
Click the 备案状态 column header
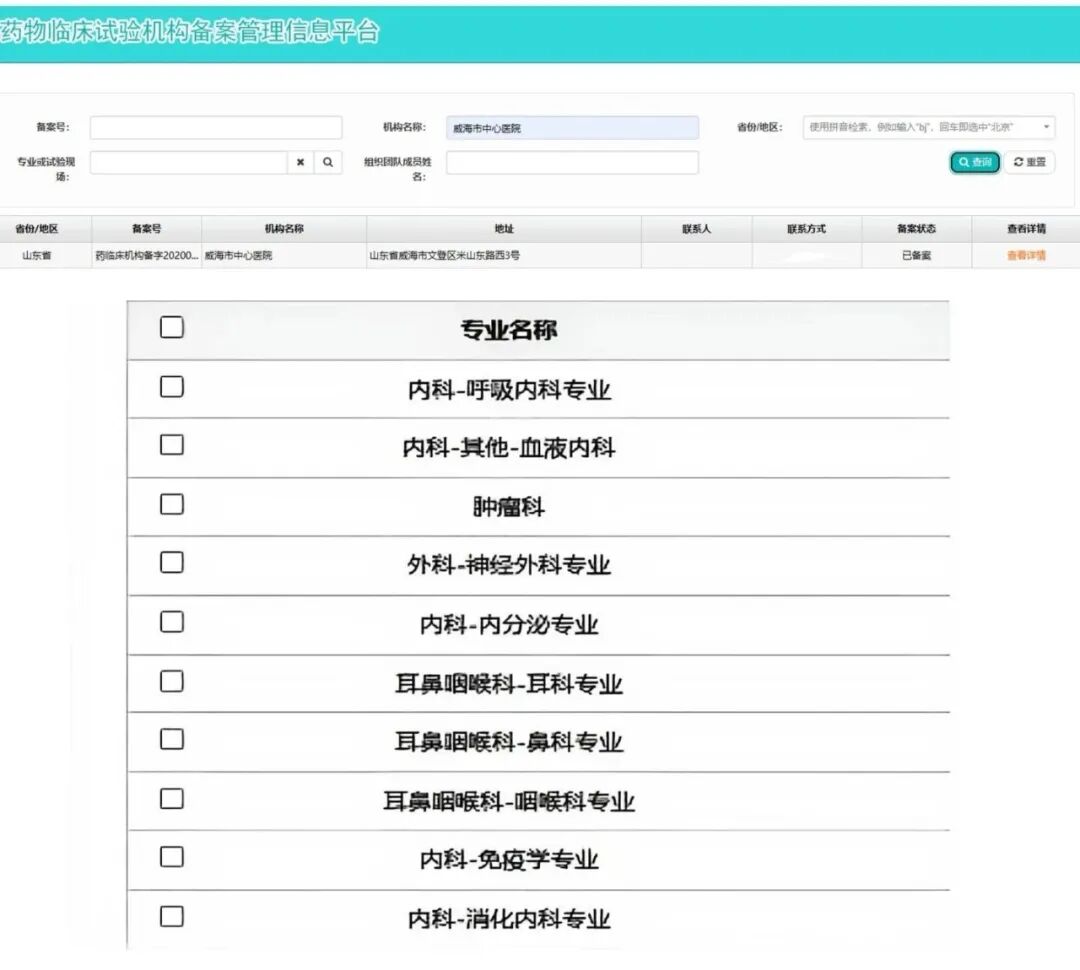pos(916,229)
